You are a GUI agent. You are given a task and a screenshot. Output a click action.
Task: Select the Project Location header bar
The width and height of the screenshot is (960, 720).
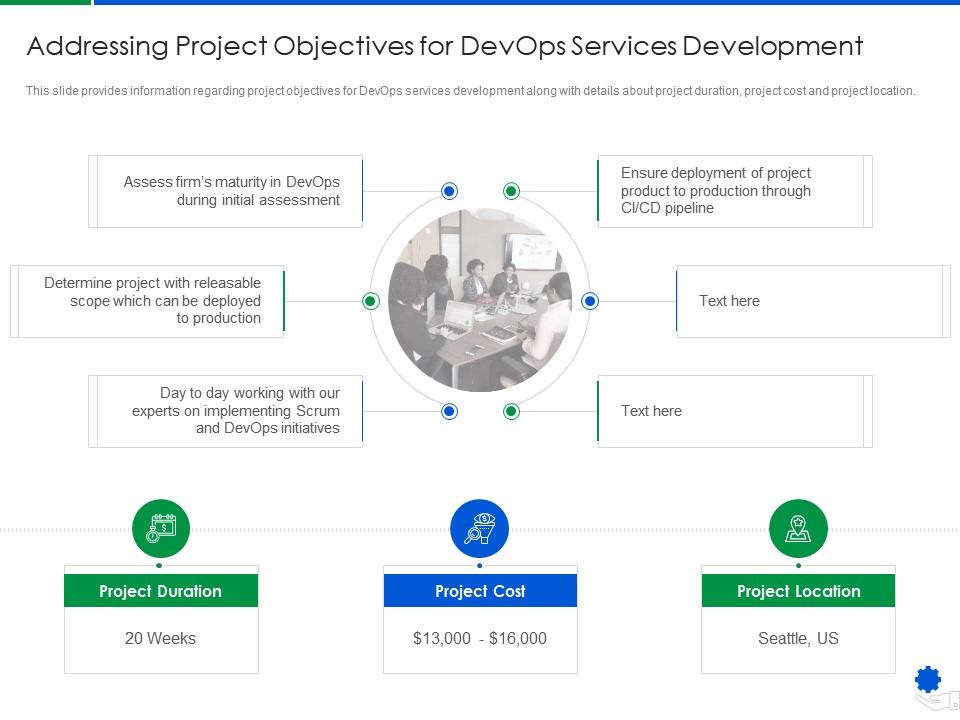point(798,591)
